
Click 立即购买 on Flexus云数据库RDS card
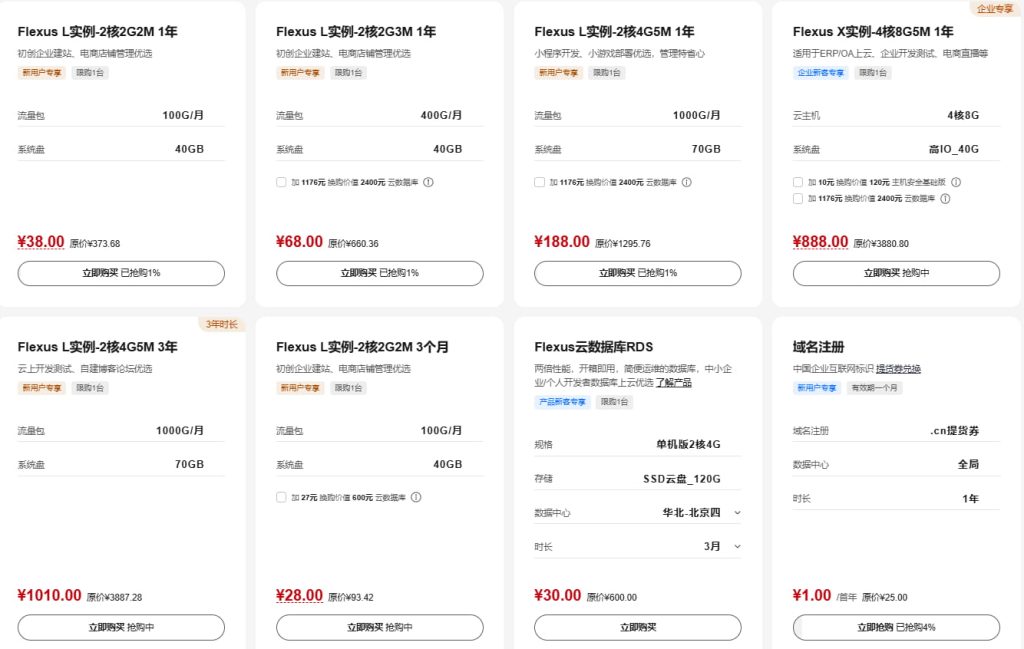(637, 628)
